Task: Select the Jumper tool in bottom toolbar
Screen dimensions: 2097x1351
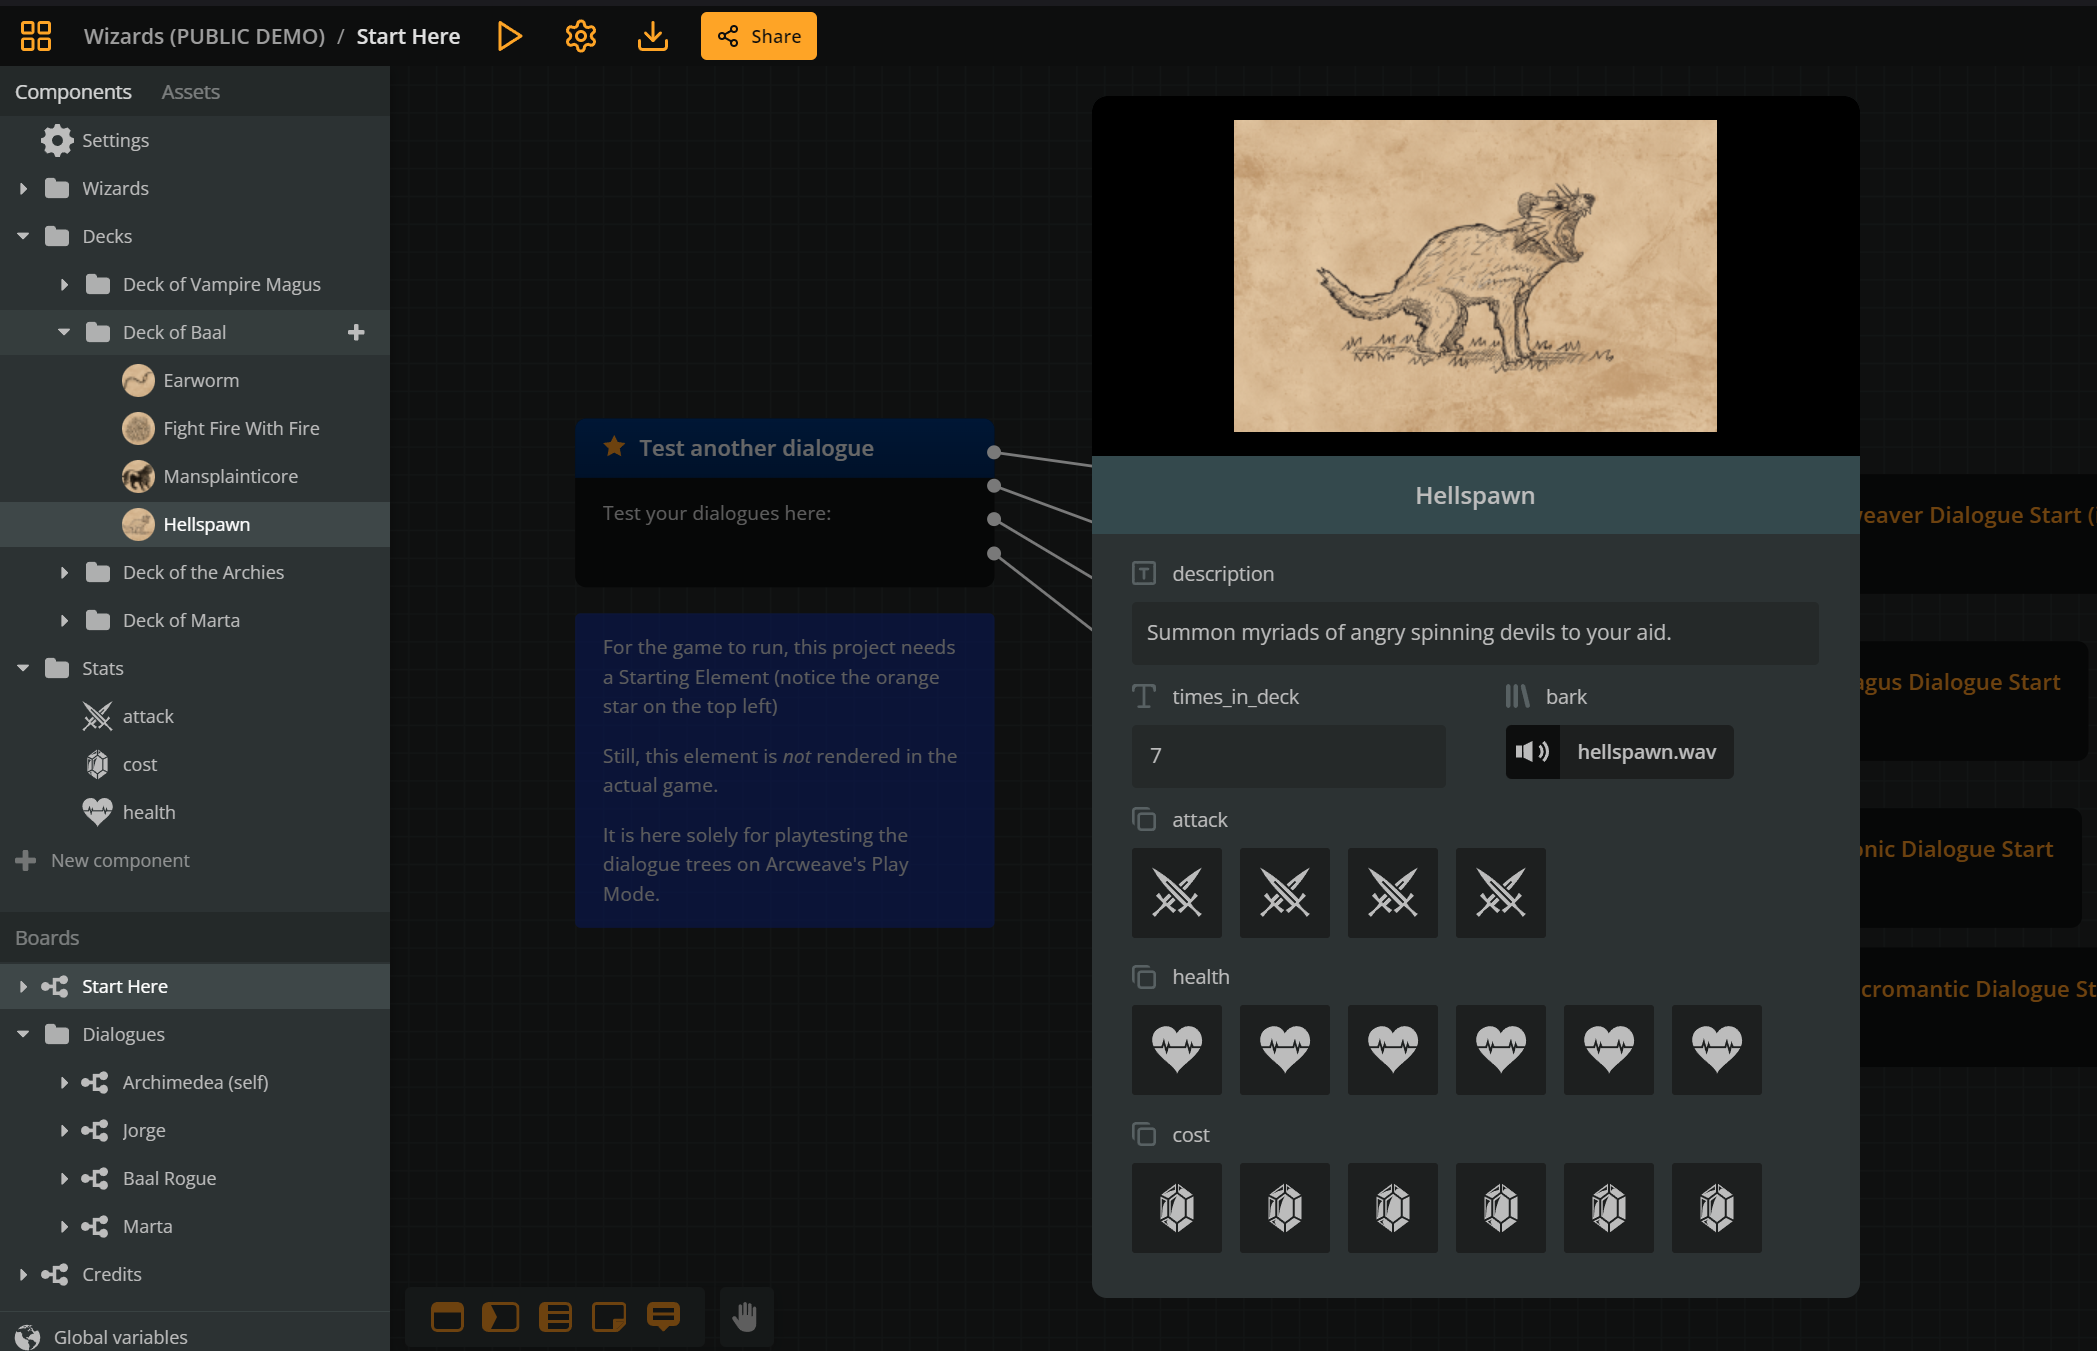Action: [501, 1317]
